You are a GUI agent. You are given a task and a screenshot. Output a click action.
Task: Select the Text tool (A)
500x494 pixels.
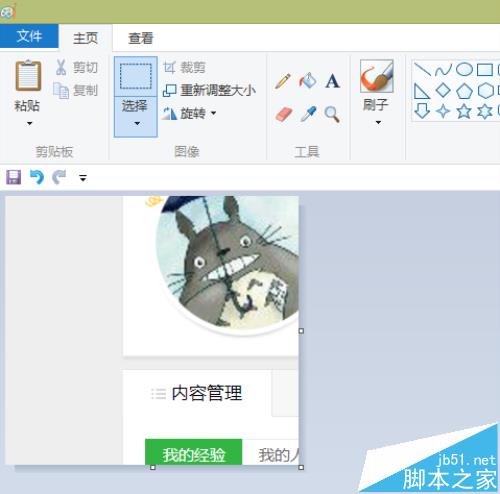tap(332, 81)
